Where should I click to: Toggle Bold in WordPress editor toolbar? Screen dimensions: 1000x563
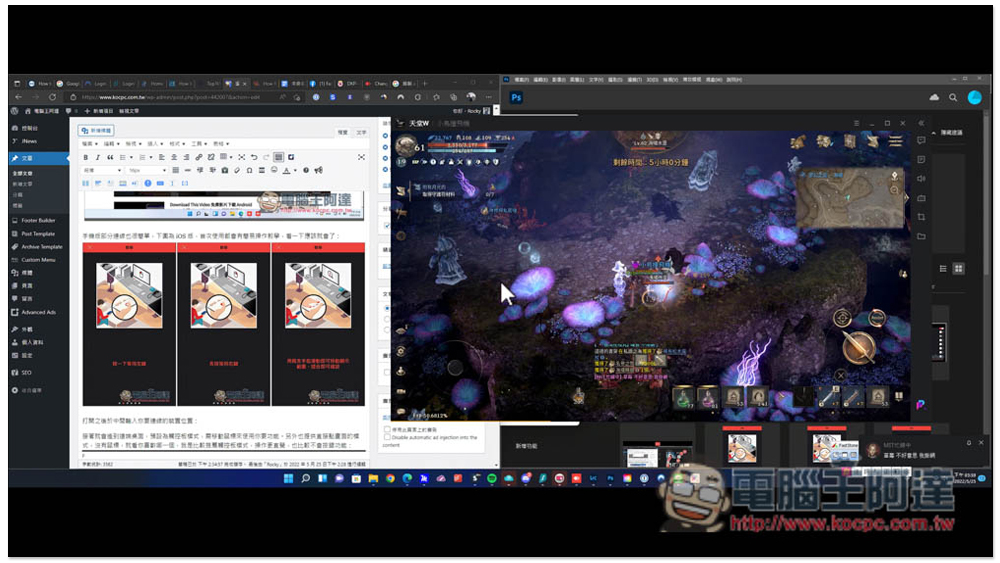click(x=85, y=157)
